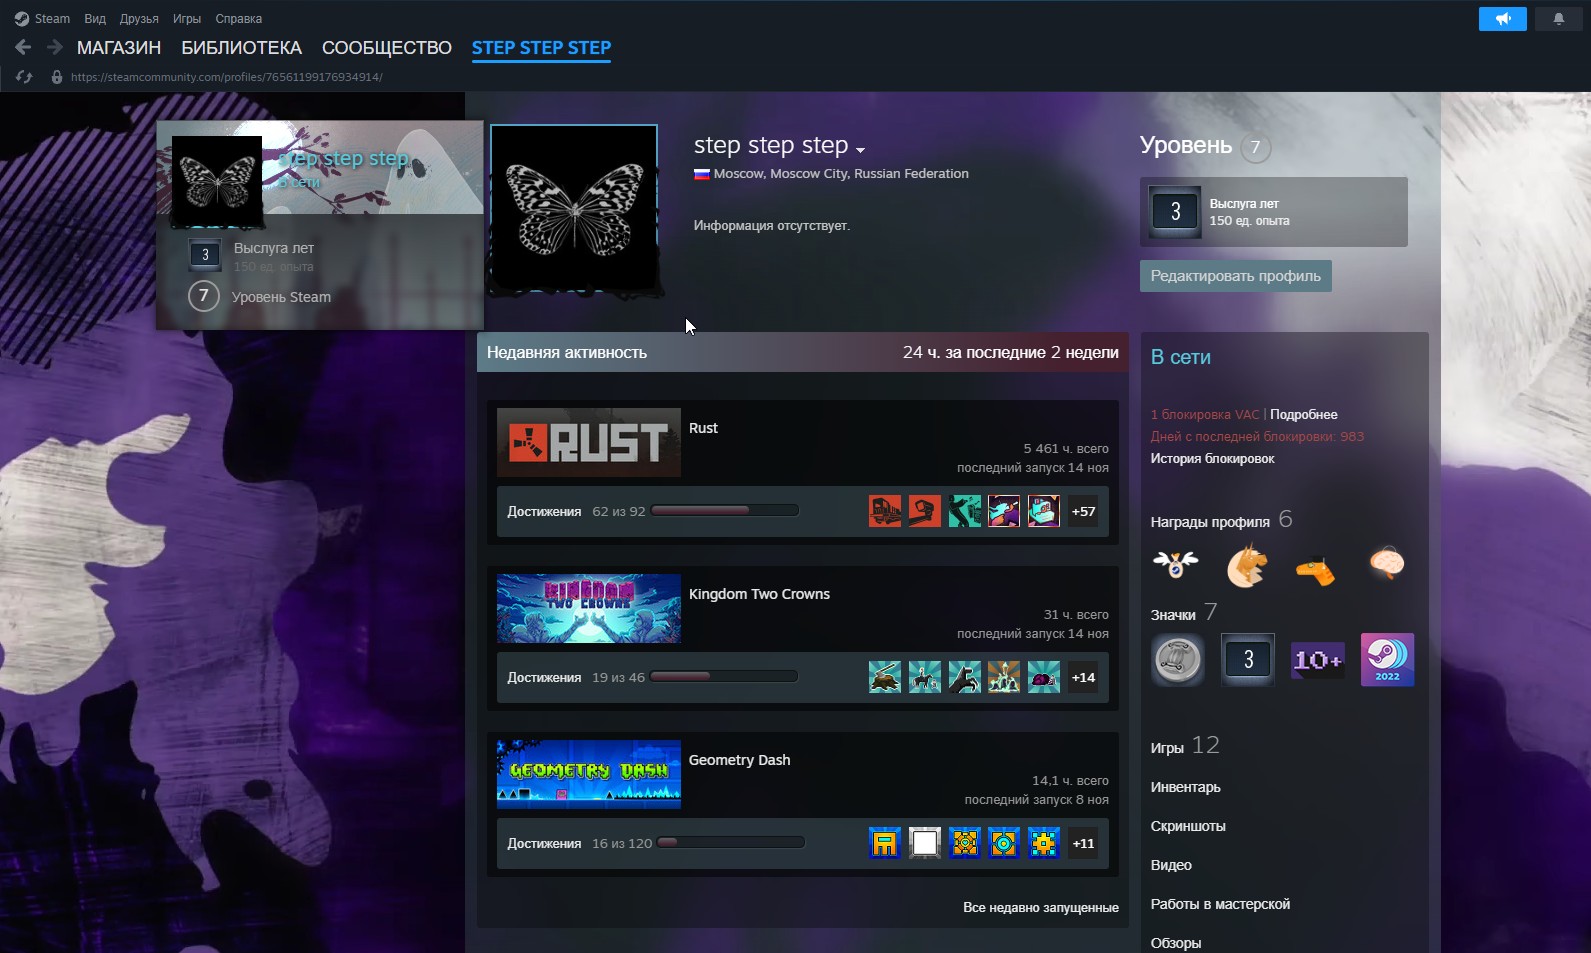The width and height of the screenshot is (1591, 953).
Task: Open the Видео link
Action: pos(1171,865)
